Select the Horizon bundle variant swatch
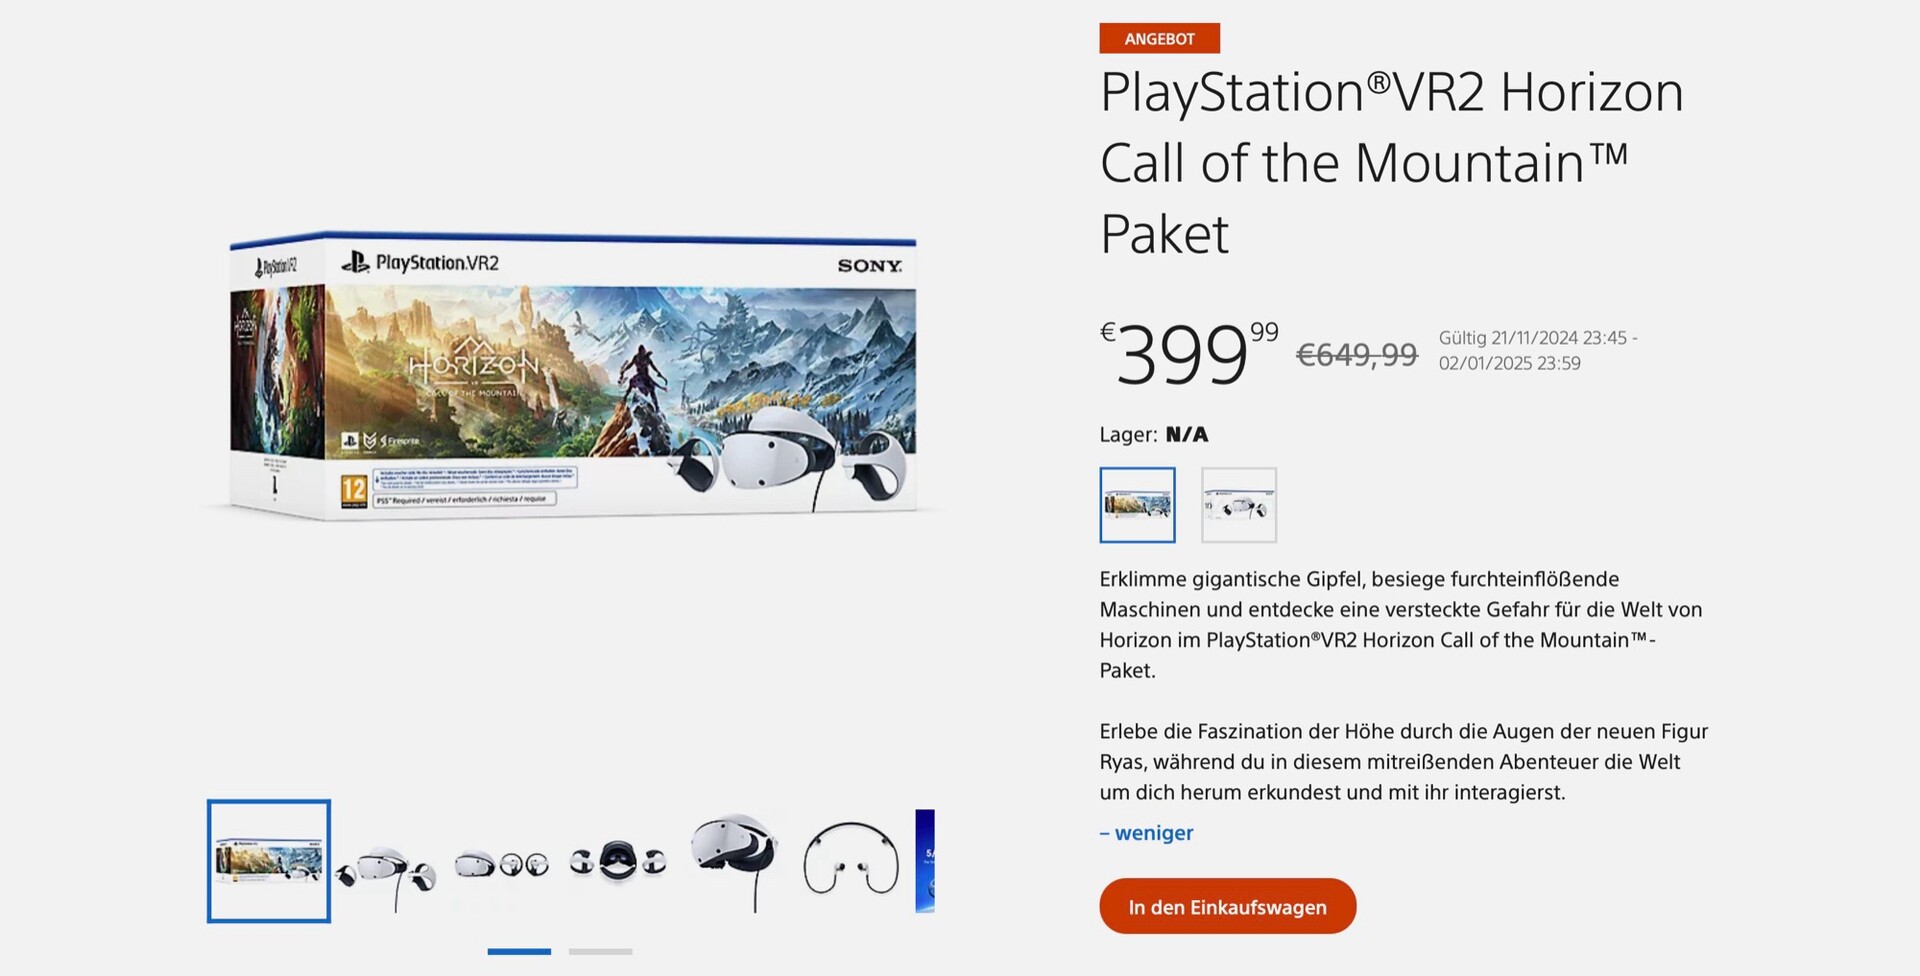1920x976 pixels. [x=1137, y=505]
